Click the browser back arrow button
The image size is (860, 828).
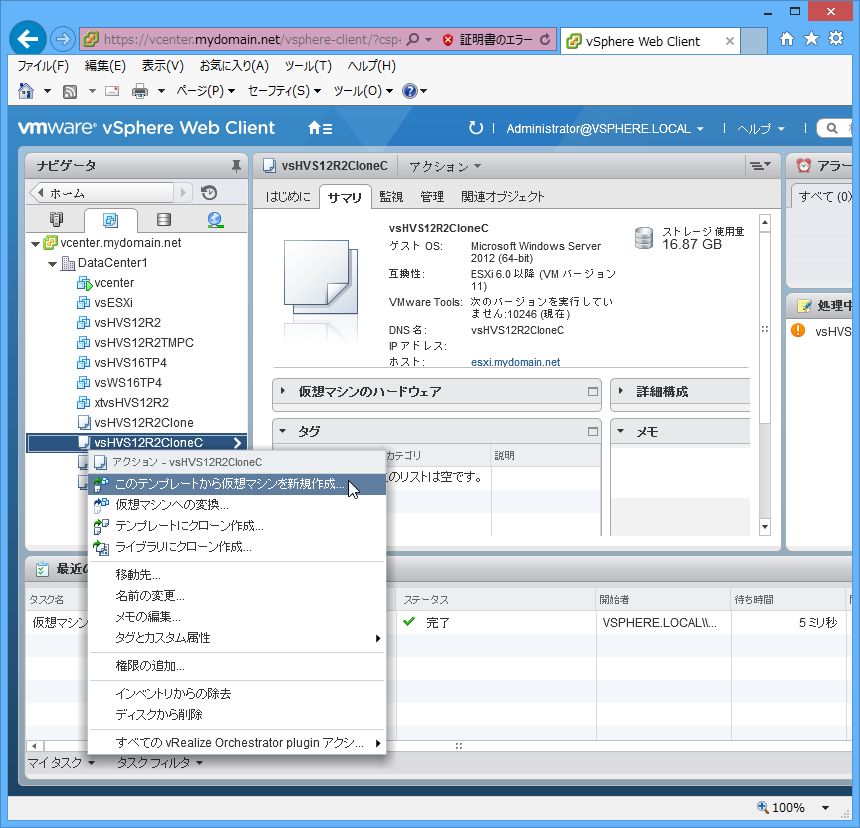click(x=27, y=39)
